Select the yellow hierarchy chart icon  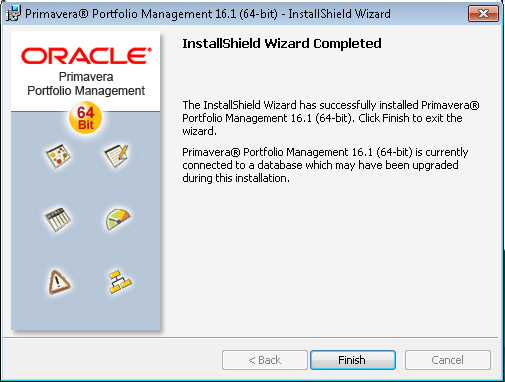120,282
